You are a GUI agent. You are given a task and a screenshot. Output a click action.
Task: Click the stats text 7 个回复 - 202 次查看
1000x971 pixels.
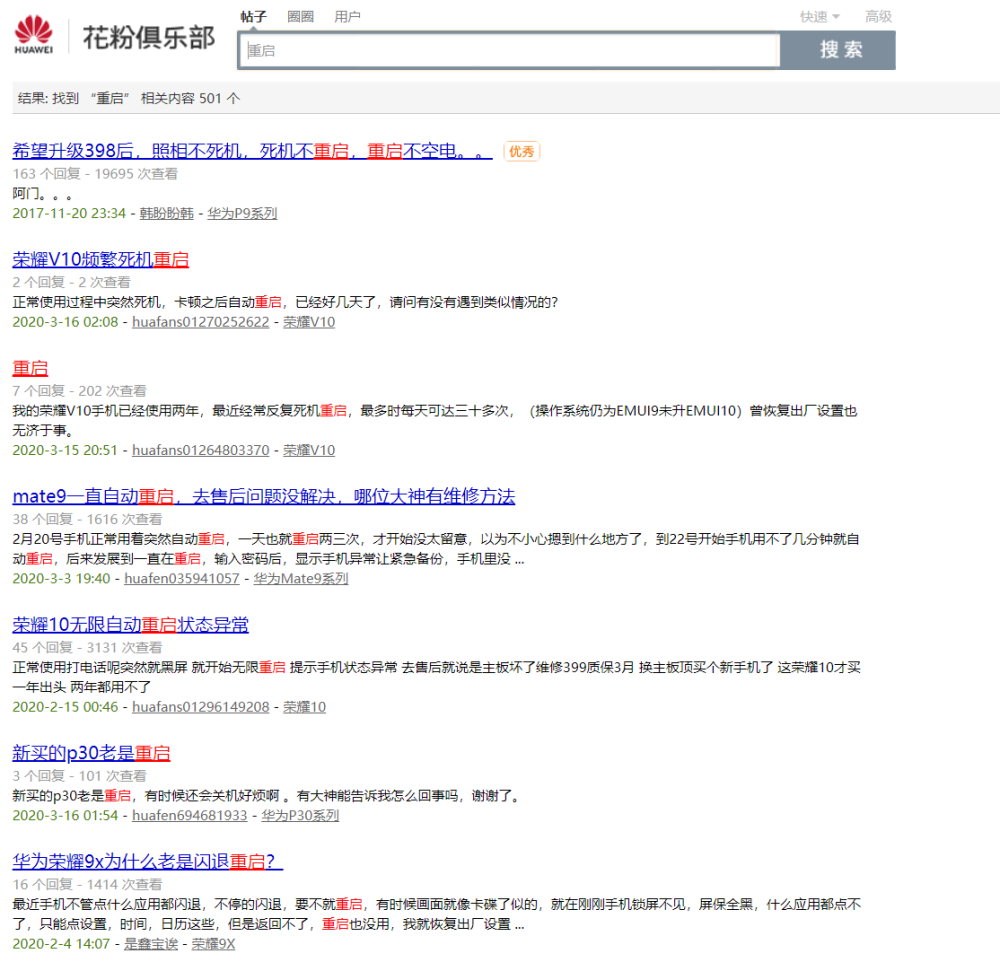click(x=79, y=391)
